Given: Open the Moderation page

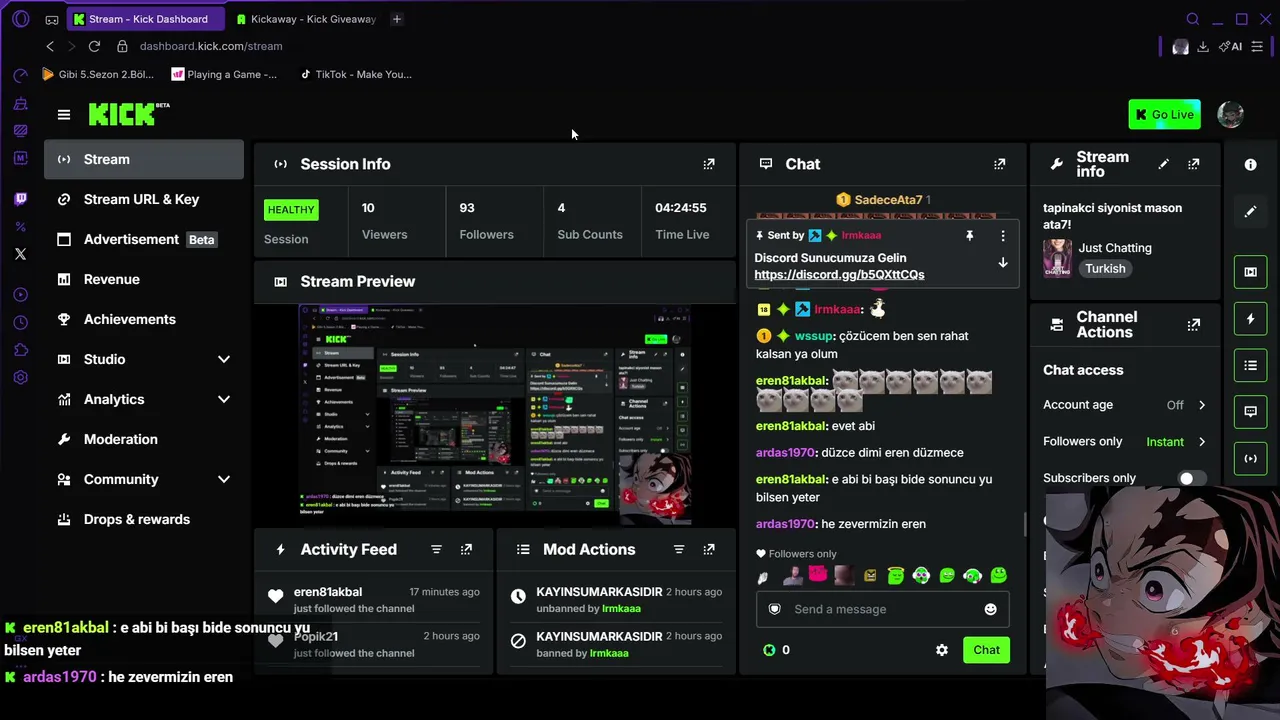Looking at the screenshot, I should 144,439.
